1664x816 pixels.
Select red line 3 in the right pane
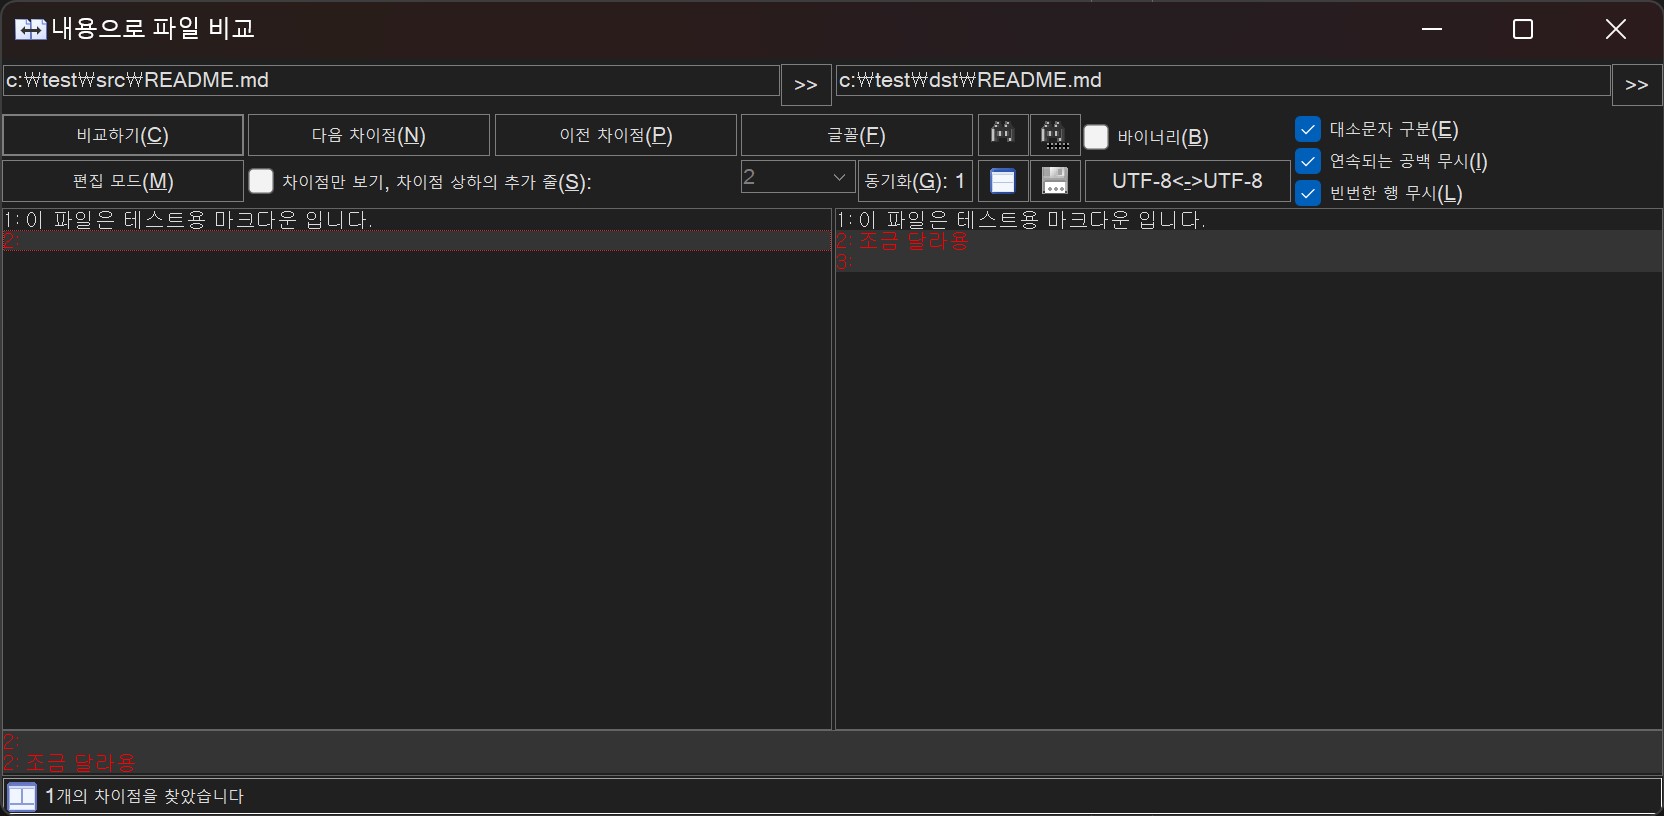1249,262
